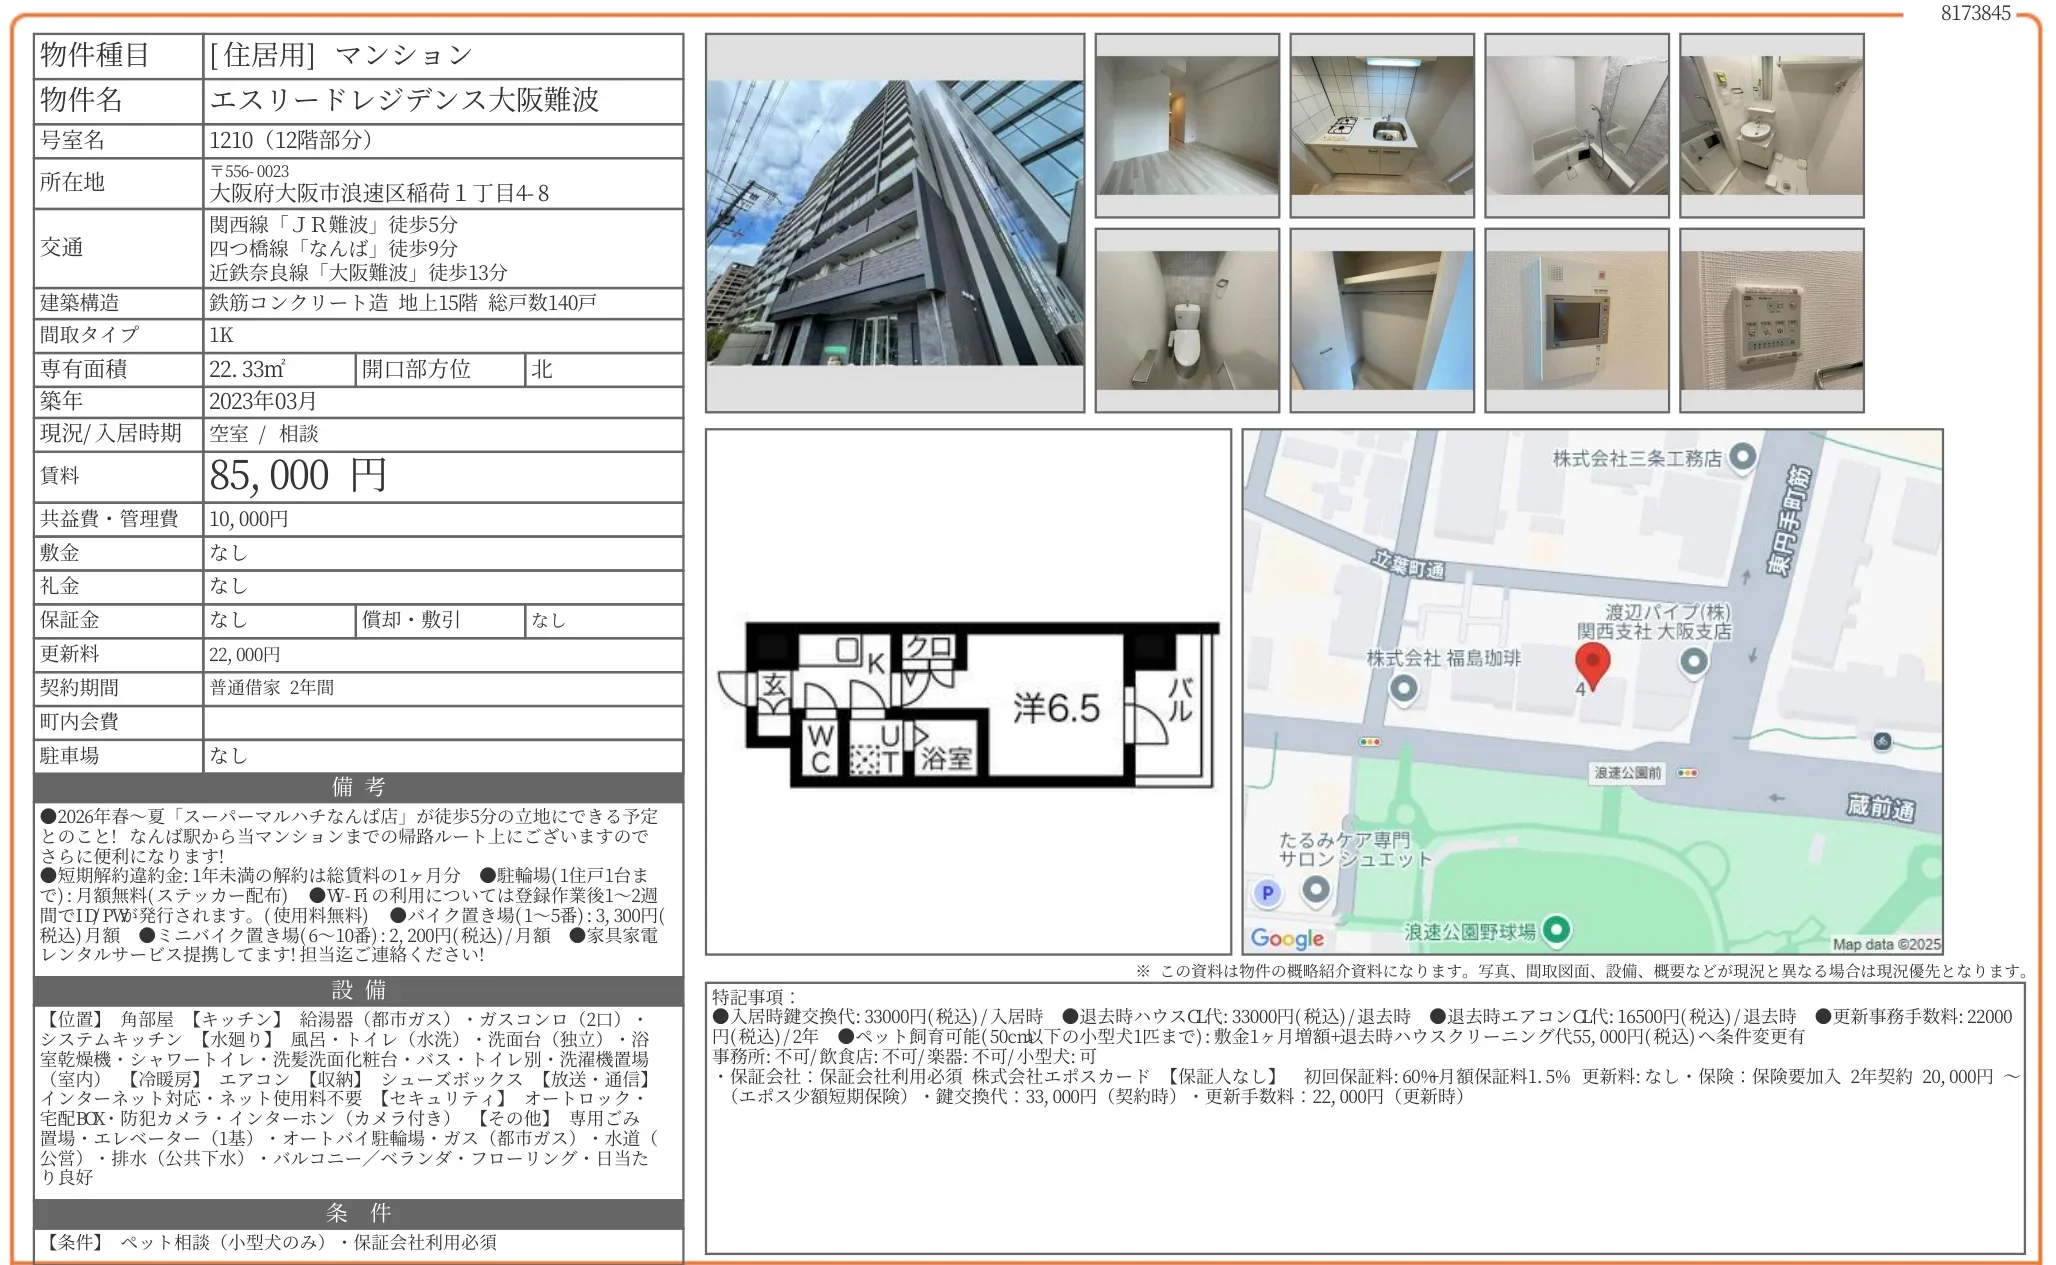The height and width of the screenshot is (1265, 2056).
Task: Open the kitchen stove photo thumbnail
Action: click(x=1381, y=126)
